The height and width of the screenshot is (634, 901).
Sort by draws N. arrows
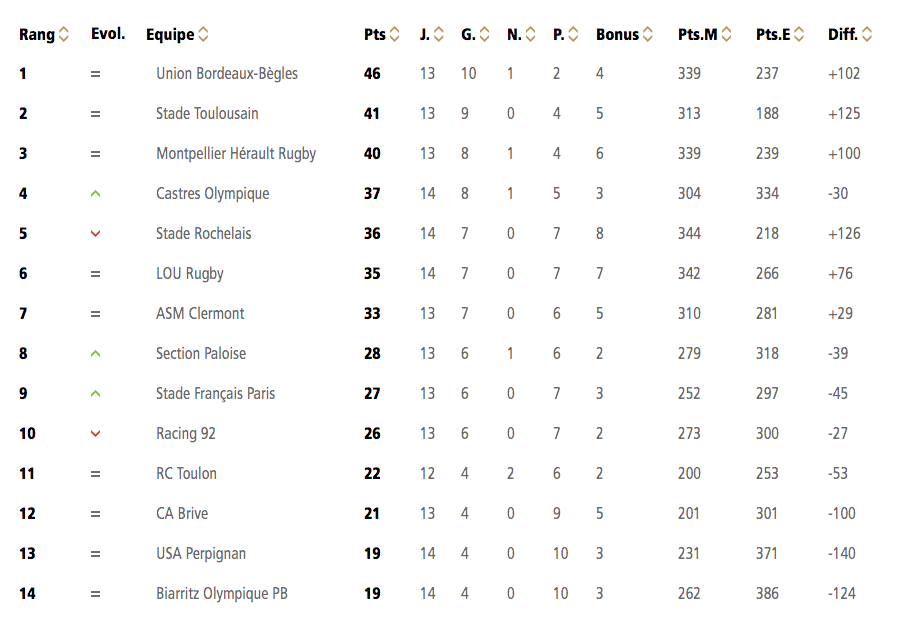pyautogui.click(x=530, y=34)
